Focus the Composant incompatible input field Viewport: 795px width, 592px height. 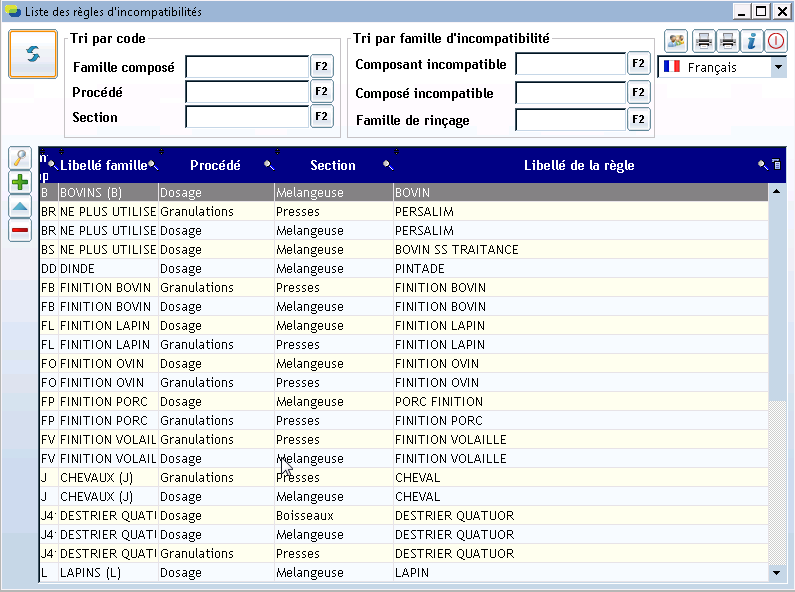[x=570, y=64]
